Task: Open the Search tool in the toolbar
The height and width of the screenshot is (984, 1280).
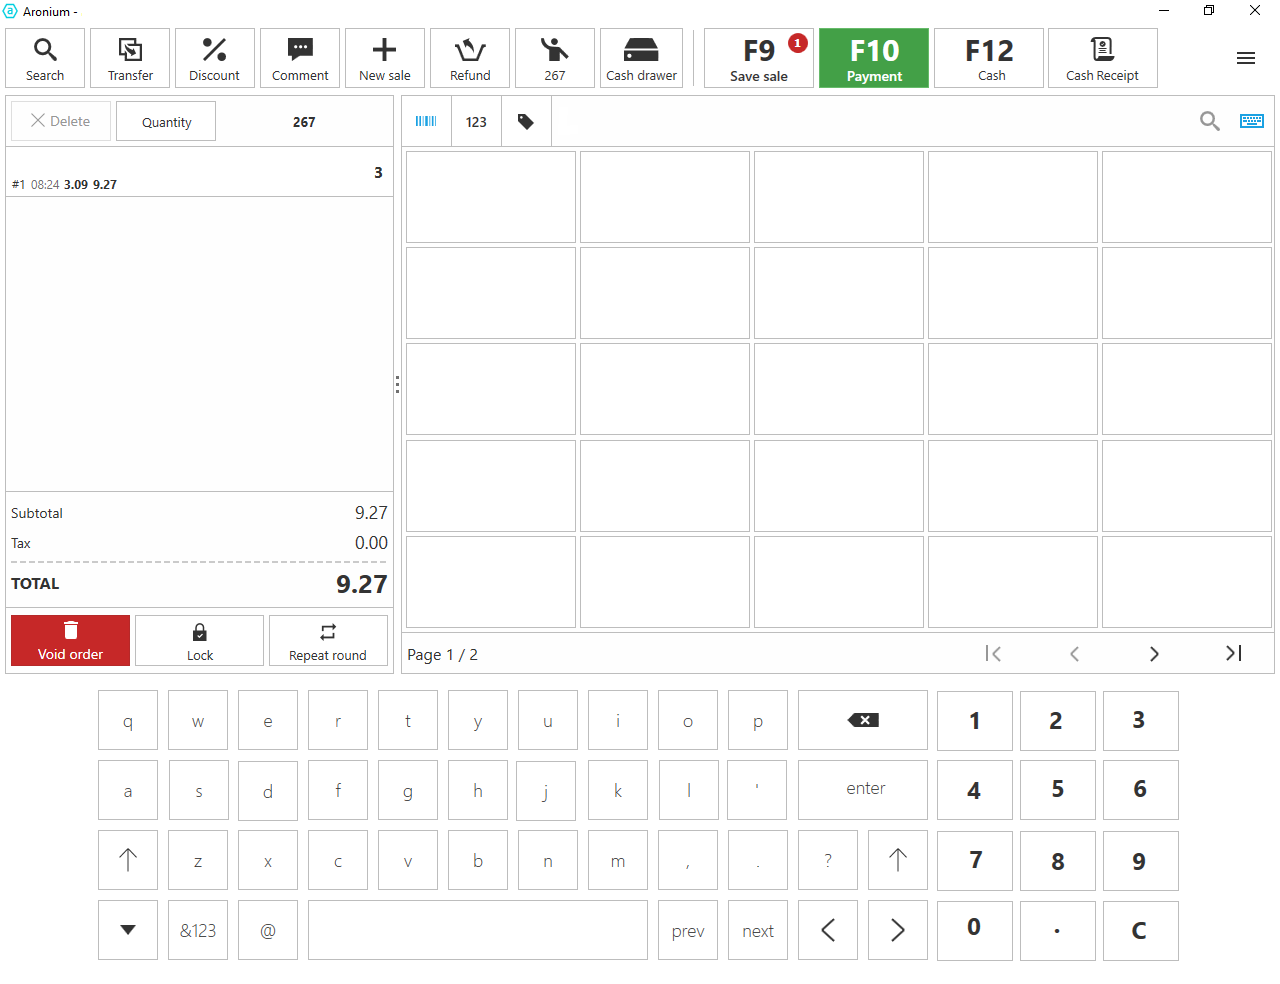Action: 45,58
